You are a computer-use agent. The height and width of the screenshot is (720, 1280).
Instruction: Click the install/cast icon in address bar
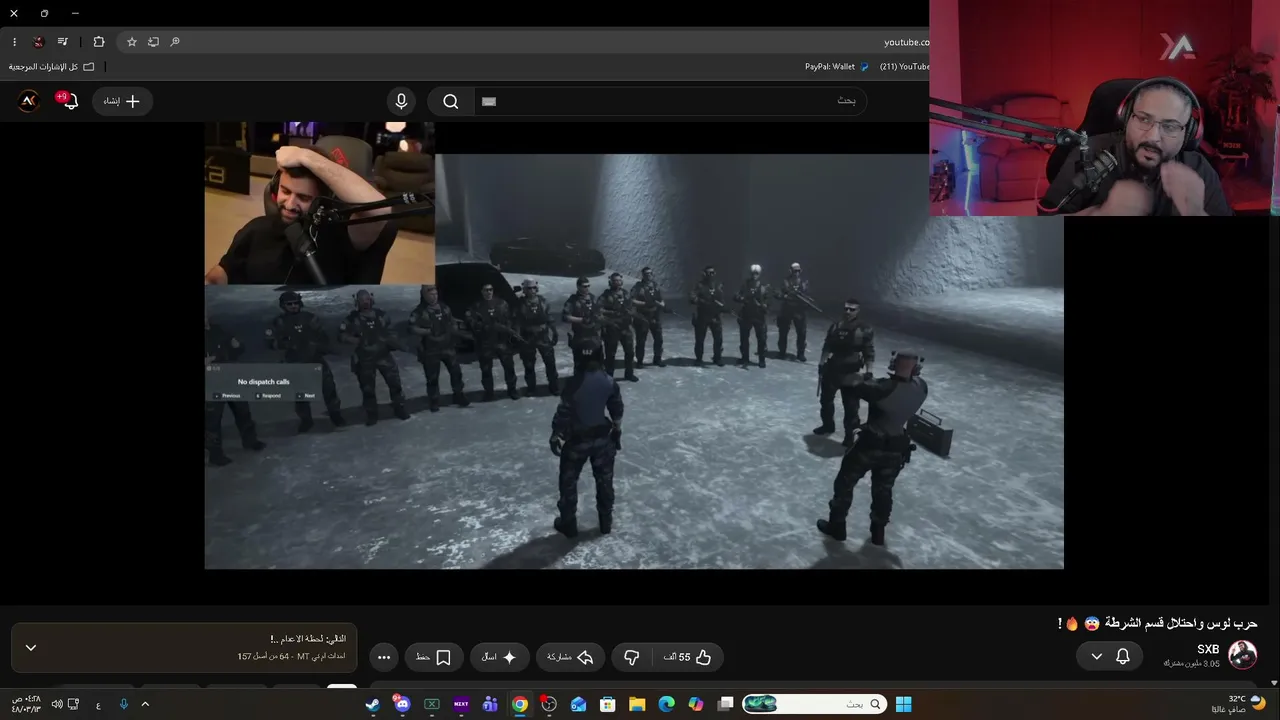[153, 42]
